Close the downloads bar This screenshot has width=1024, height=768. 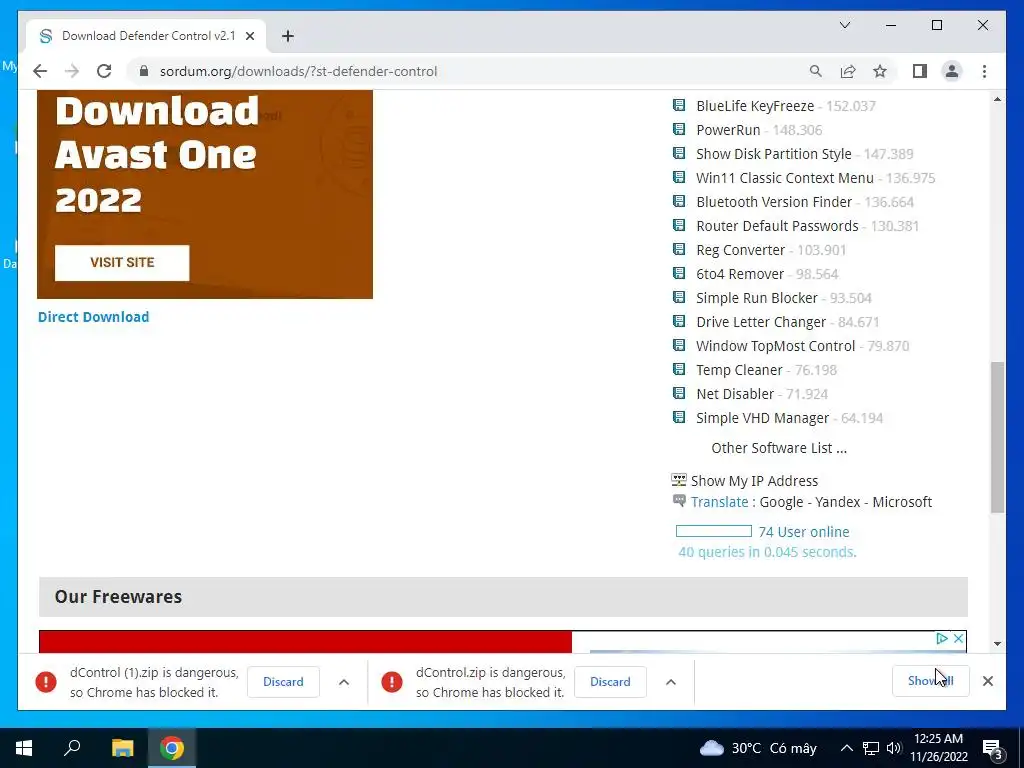[x=987, y=681]
